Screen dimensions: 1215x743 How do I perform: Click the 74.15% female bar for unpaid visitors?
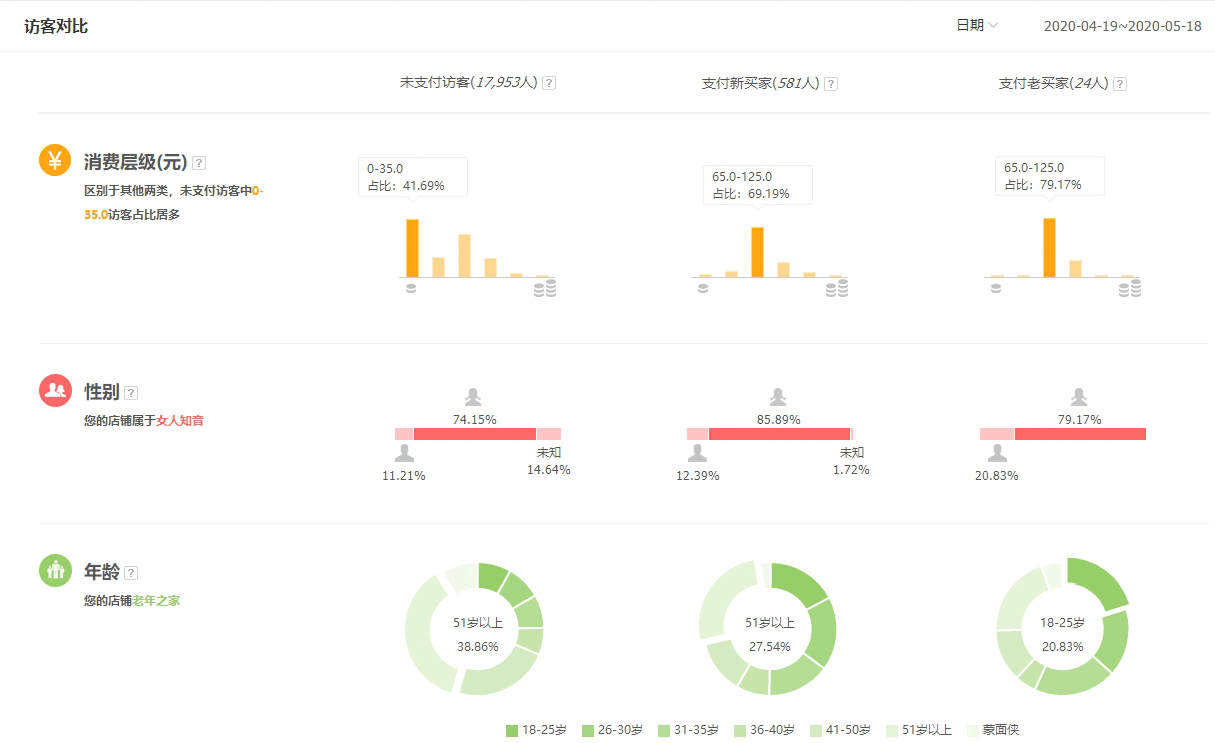[x=475, y=434]
